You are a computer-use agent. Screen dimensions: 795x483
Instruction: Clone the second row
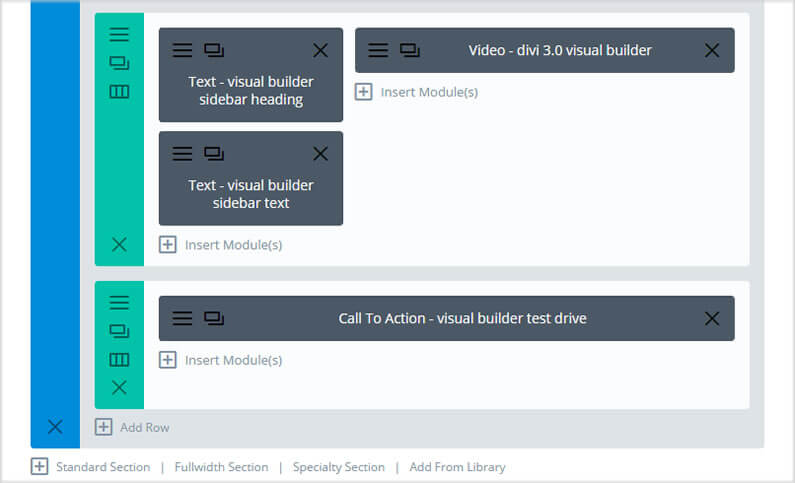(119, 331)
